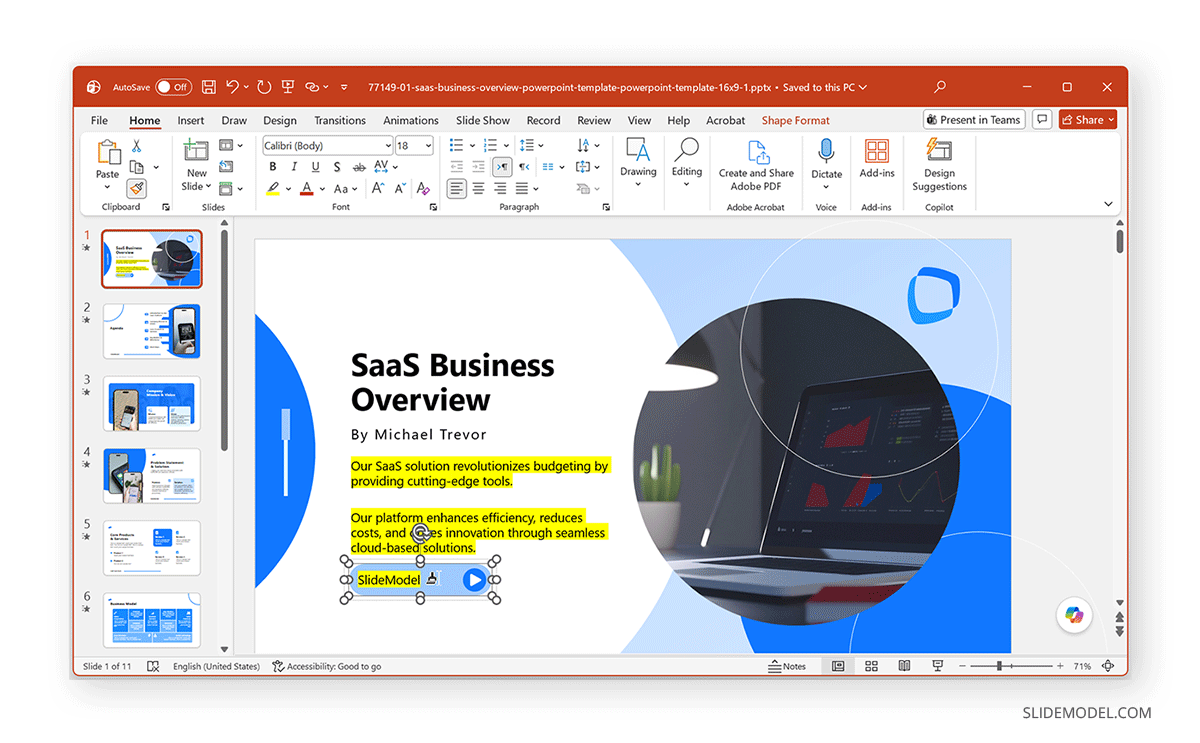Open the File menu
This screenshot has height=743, width=1200.
(99, 120)
